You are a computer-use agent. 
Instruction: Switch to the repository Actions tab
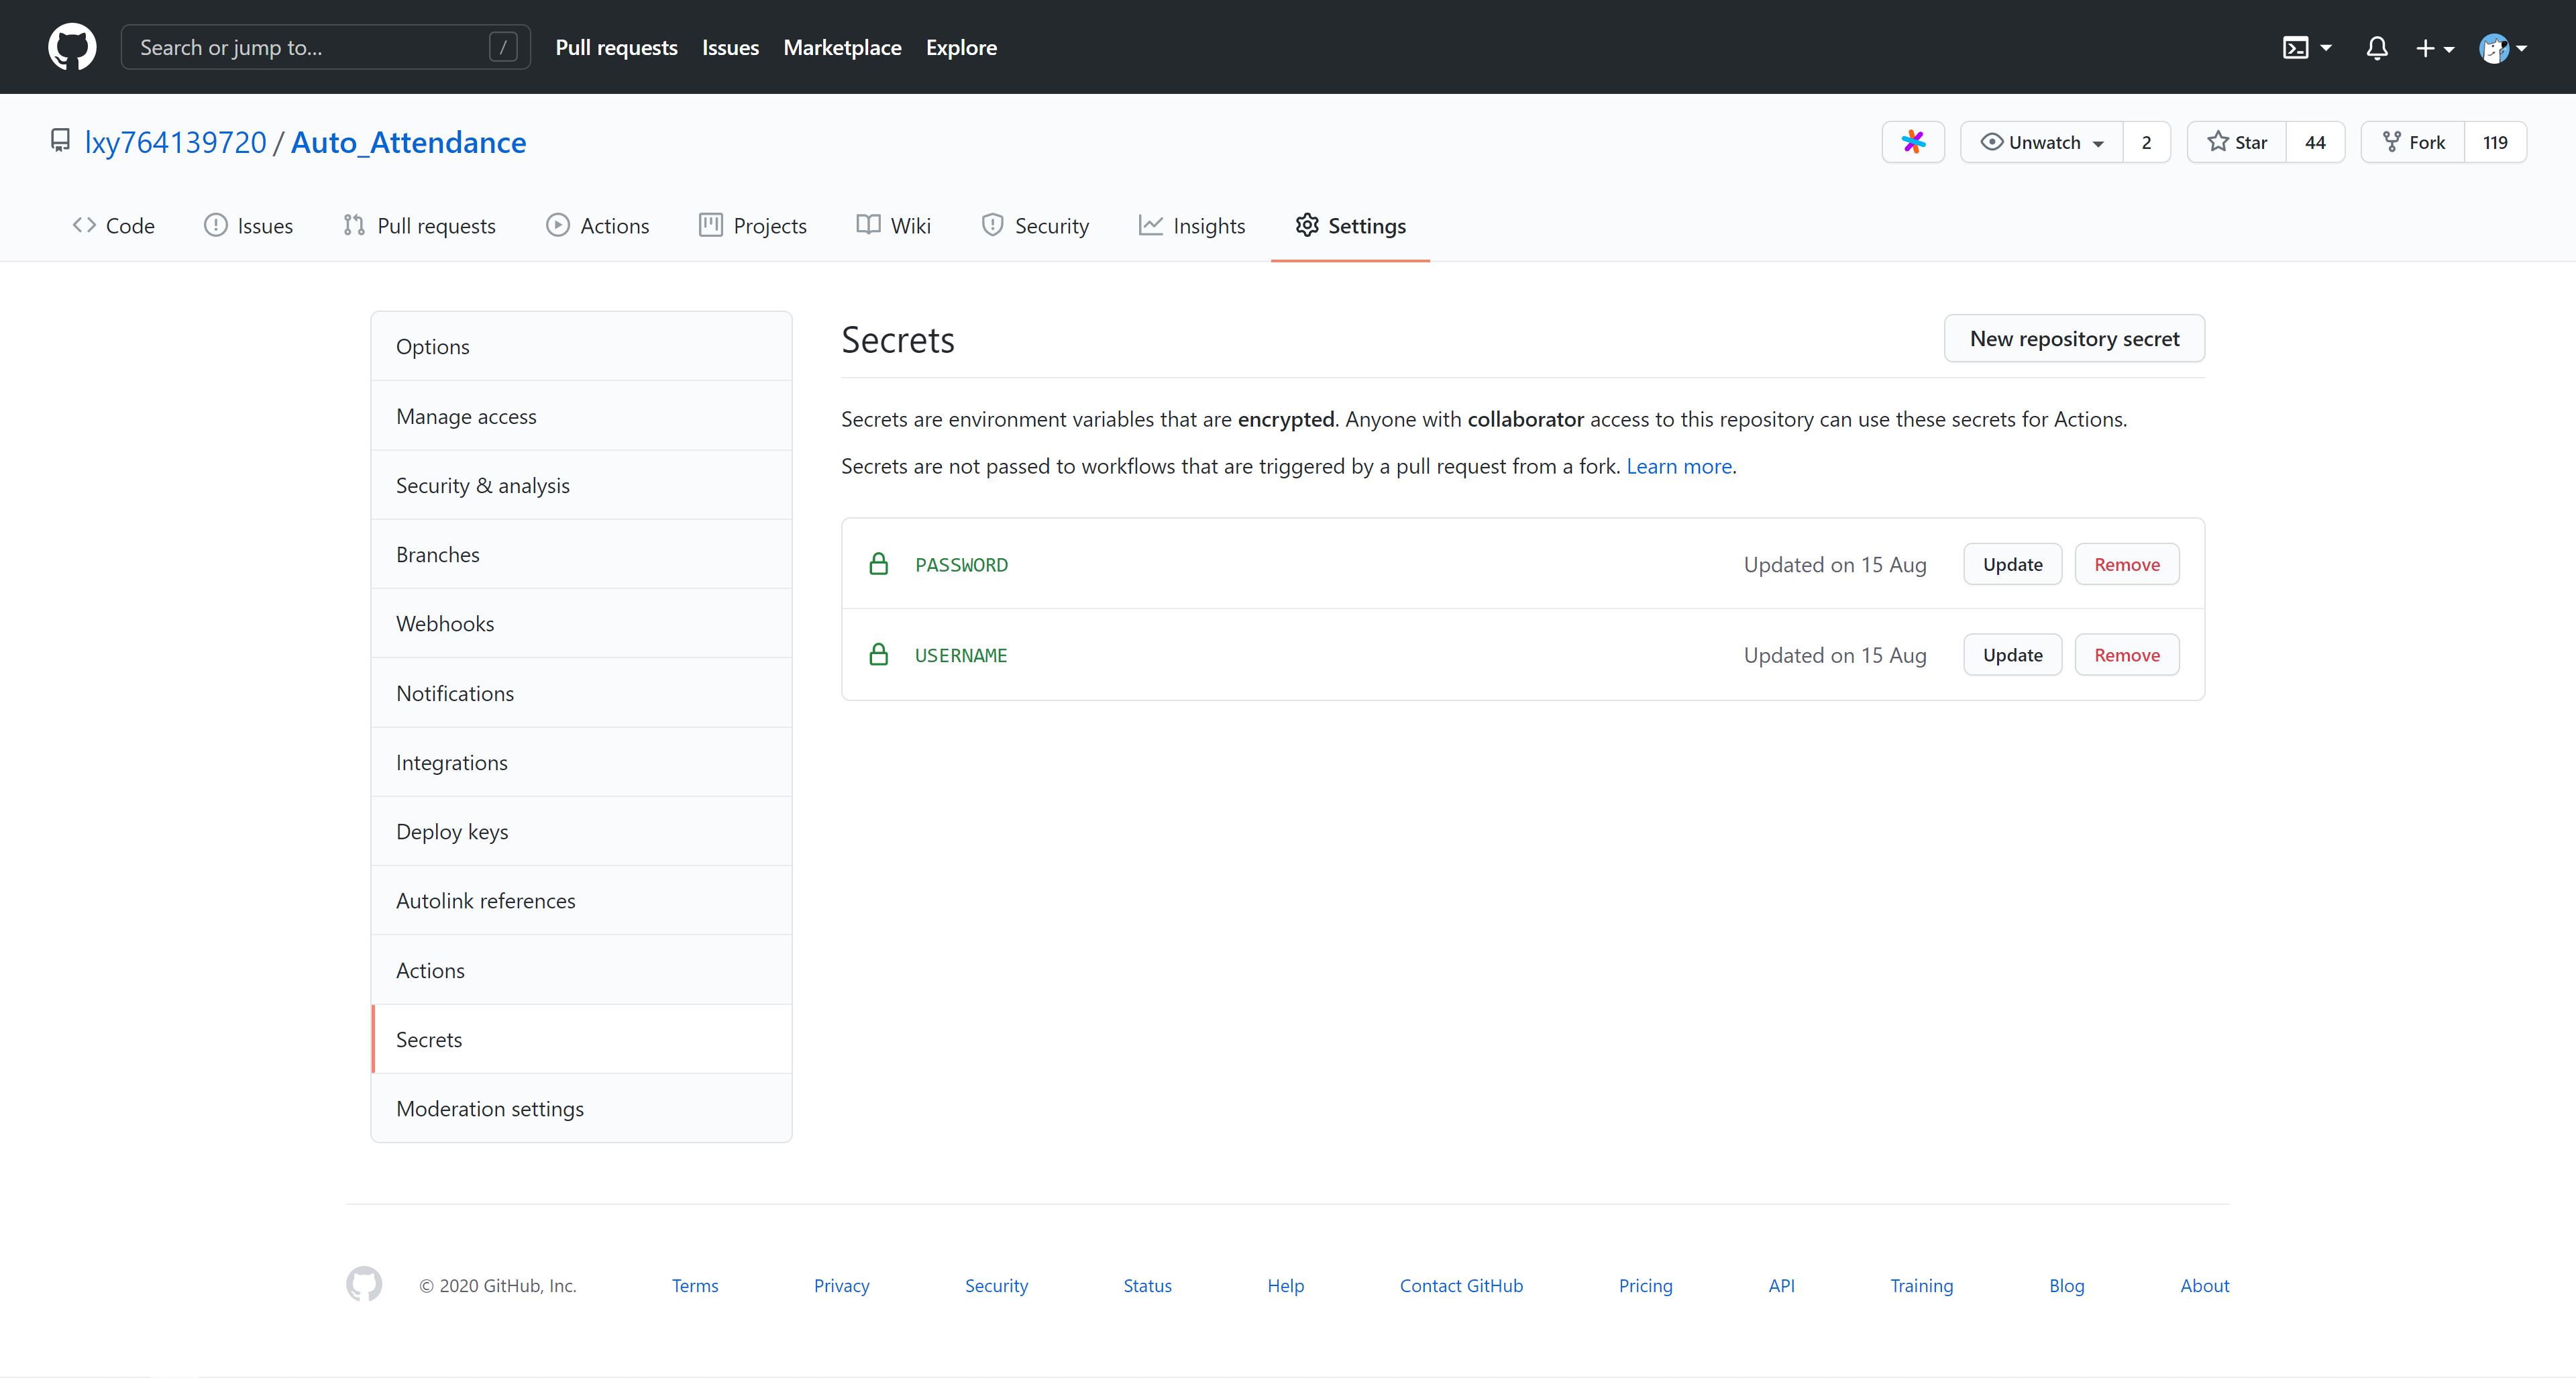598,226
